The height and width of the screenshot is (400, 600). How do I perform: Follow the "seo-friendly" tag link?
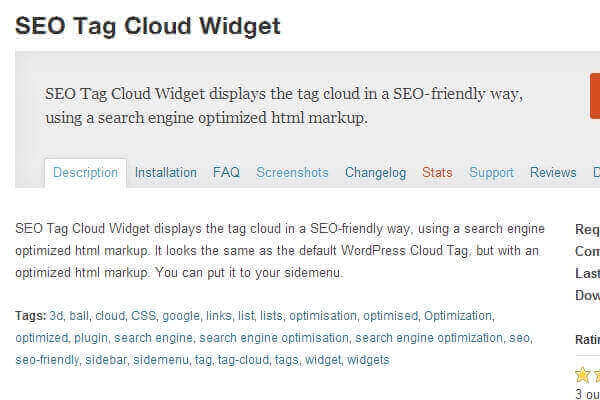pyautogui.click(x=47, y=360)
